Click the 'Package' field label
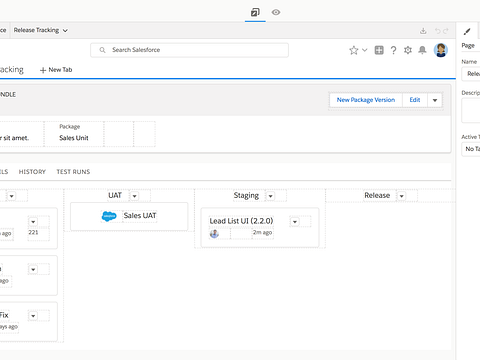The height and width of the screenshot is (360, 480). pos(70,127)
